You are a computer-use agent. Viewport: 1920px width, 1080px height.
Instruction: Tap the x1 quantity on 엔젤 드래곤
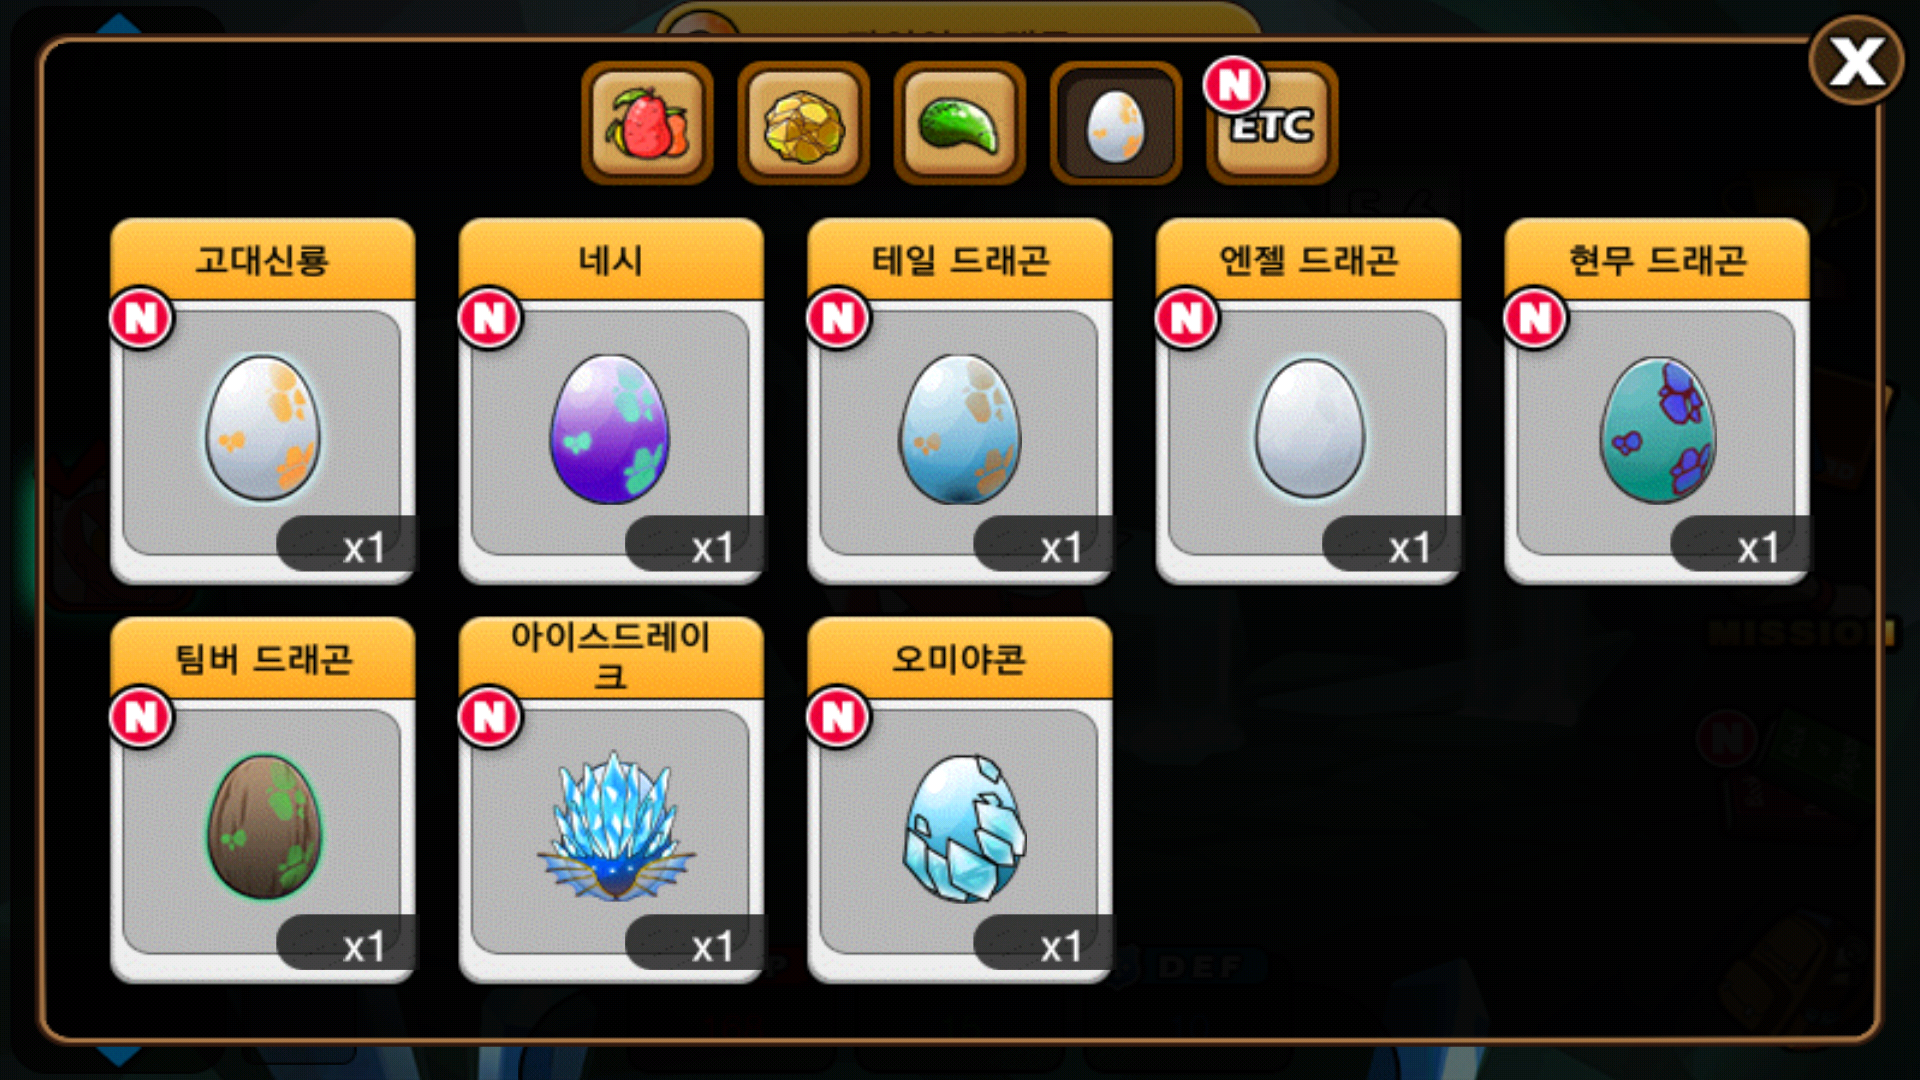(x=1409, y=548)
